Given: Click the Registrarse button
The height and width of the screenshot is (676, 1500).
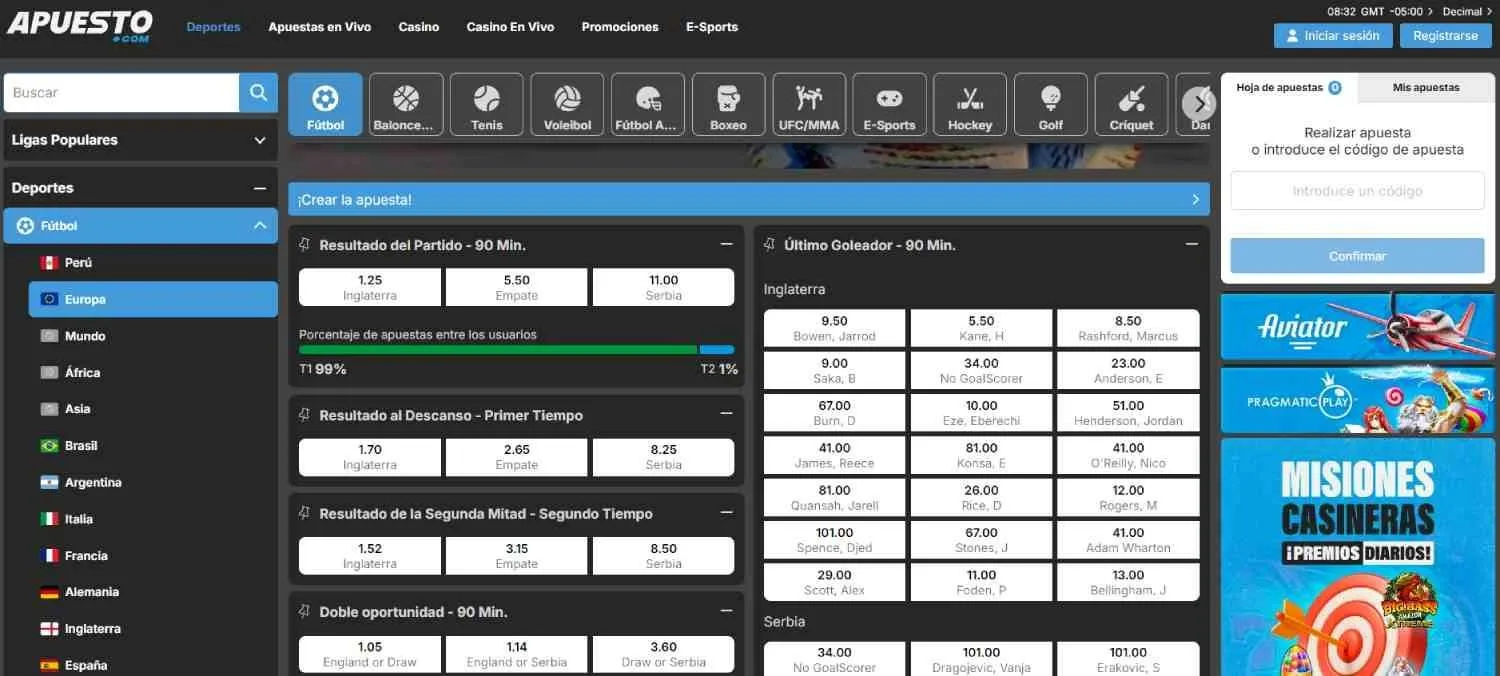Looking at the screenshot, I should [1445, 34].
